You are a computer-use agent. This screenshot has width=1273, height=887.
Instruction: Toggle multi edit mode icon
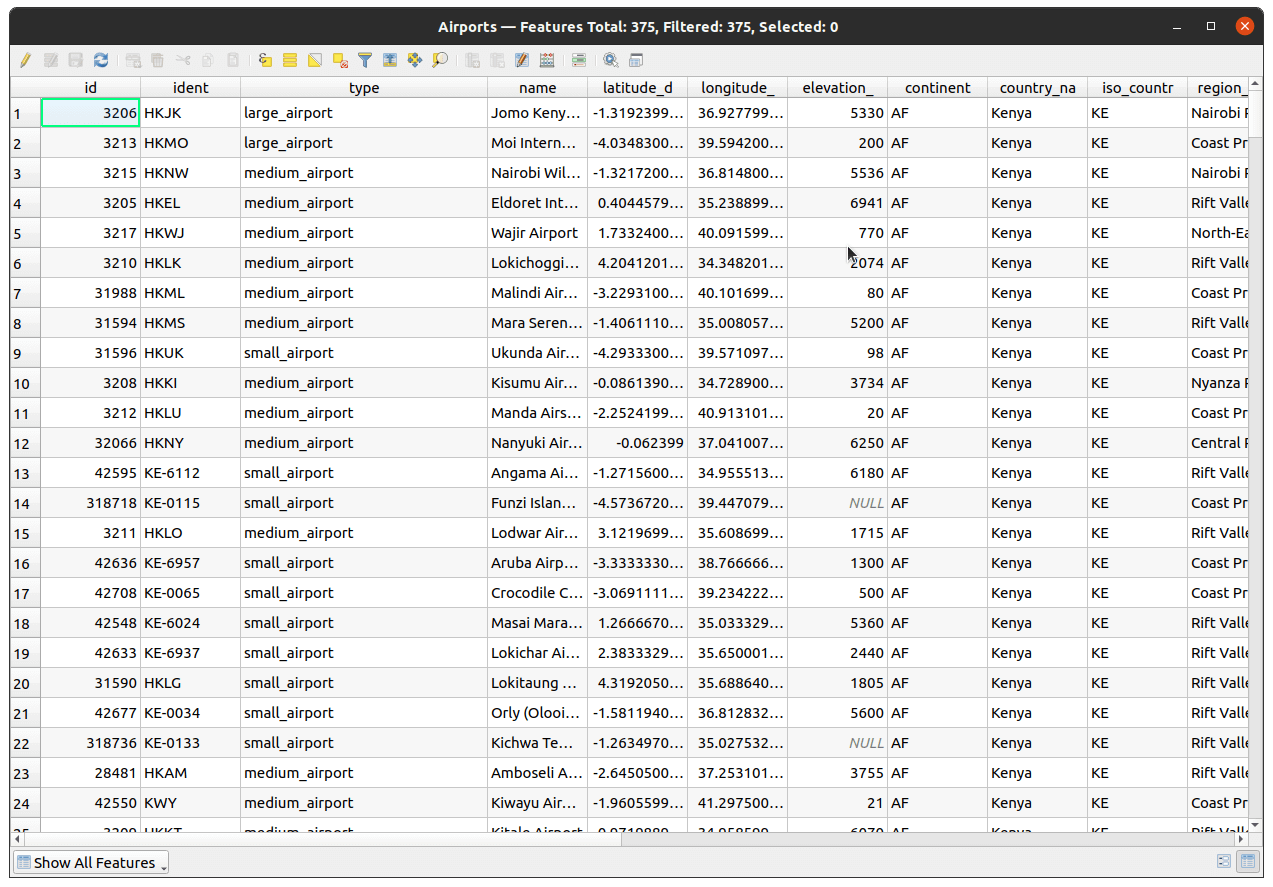[50, 61]
